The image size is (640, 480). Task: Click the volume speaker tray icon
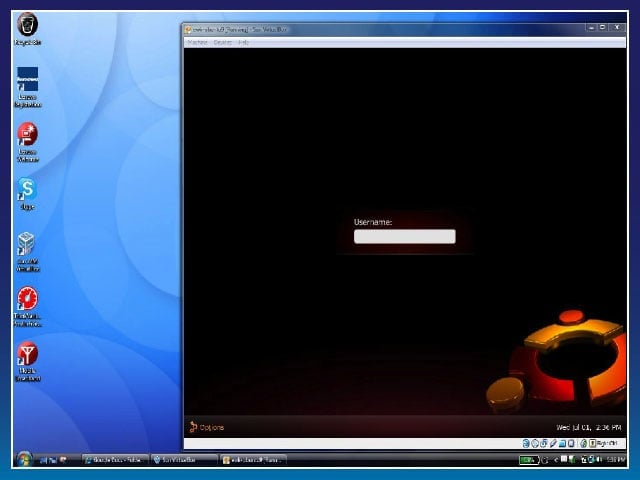click(599, 460)
